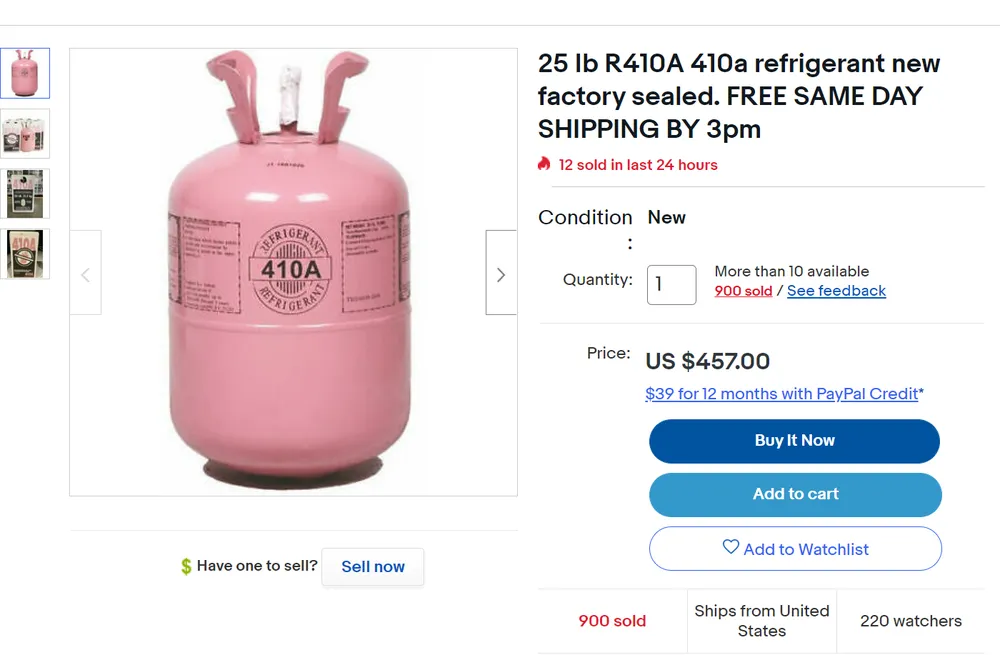Click the Ships from United States box
The image size is (1000, 655).
coord(762,621)
